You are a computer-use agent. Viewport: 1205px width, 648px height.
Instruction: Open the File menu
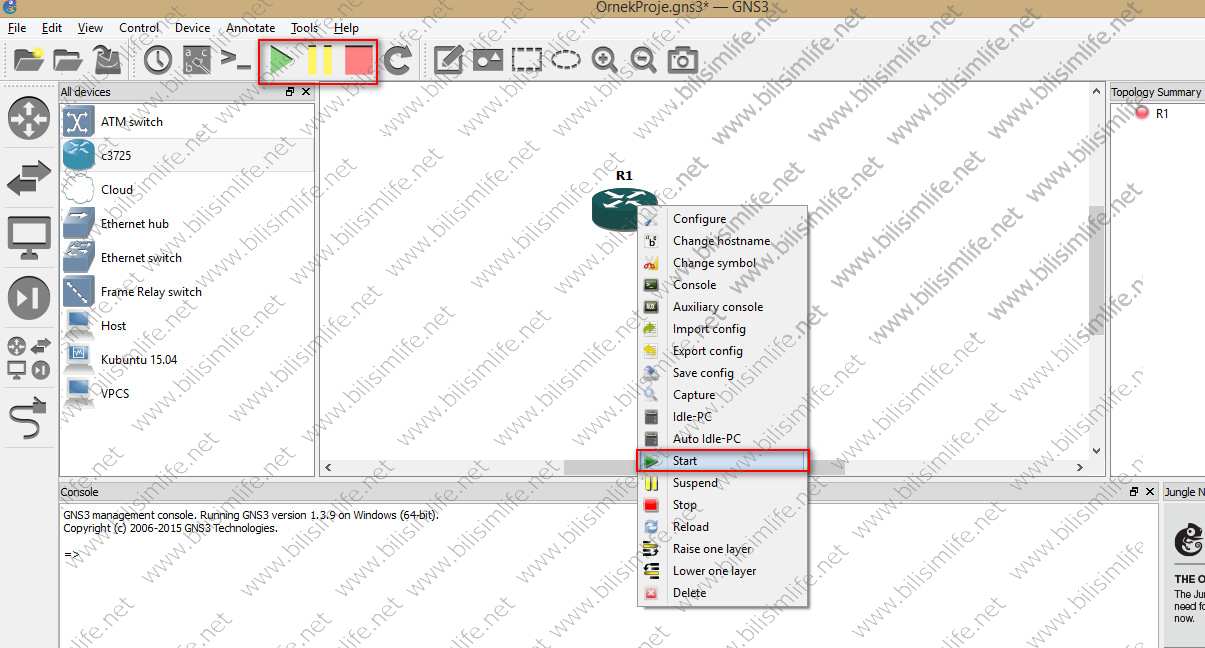click(17, 28)
